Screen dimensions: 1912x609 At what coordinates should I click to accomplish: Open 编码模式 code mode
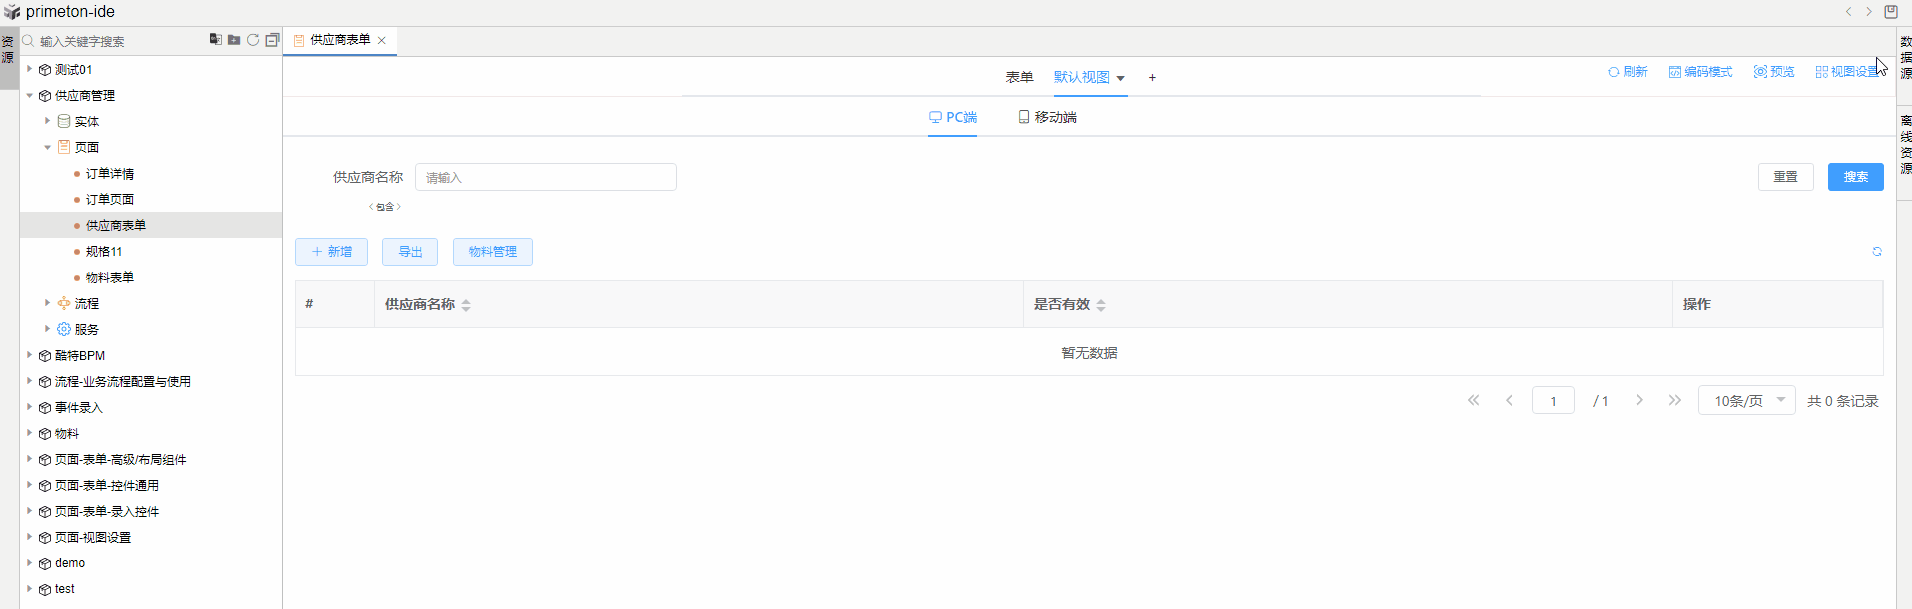point(1700,72)
